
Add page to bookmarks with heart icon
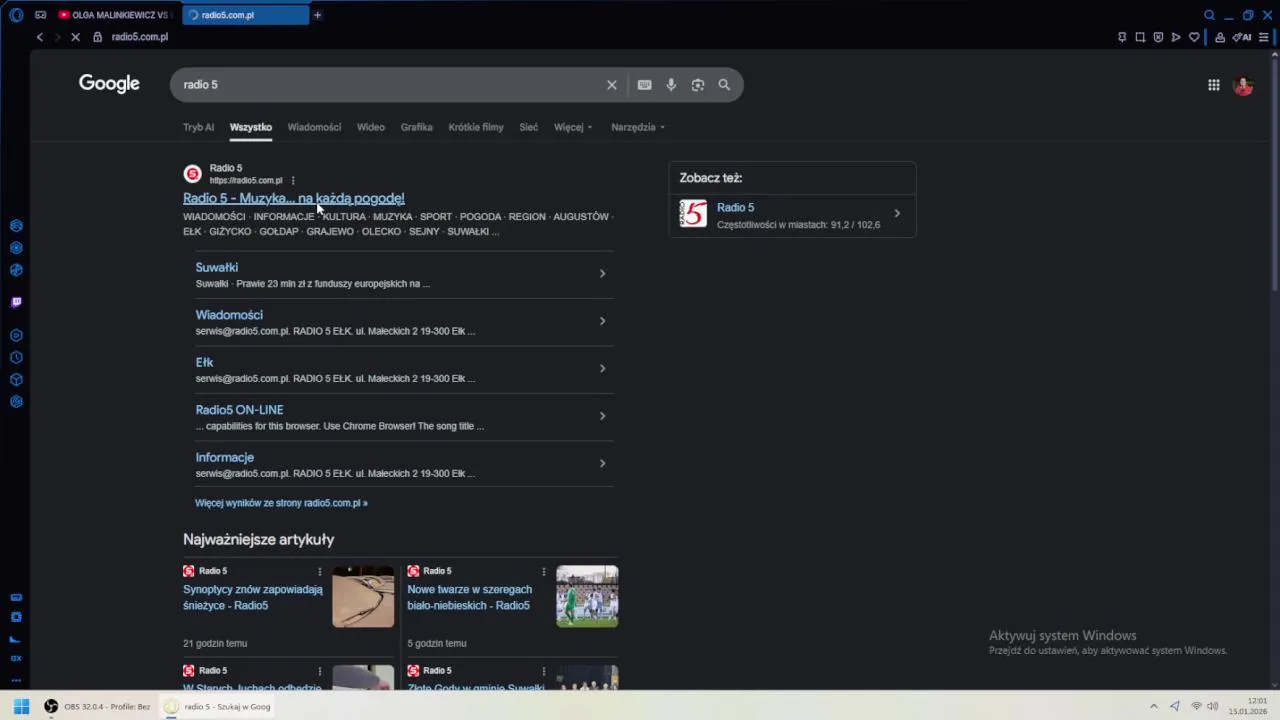click(x=1194, y=37)
